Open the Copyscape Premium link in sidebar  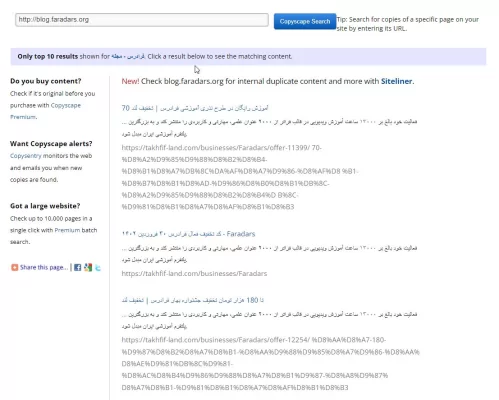point(45,111)
